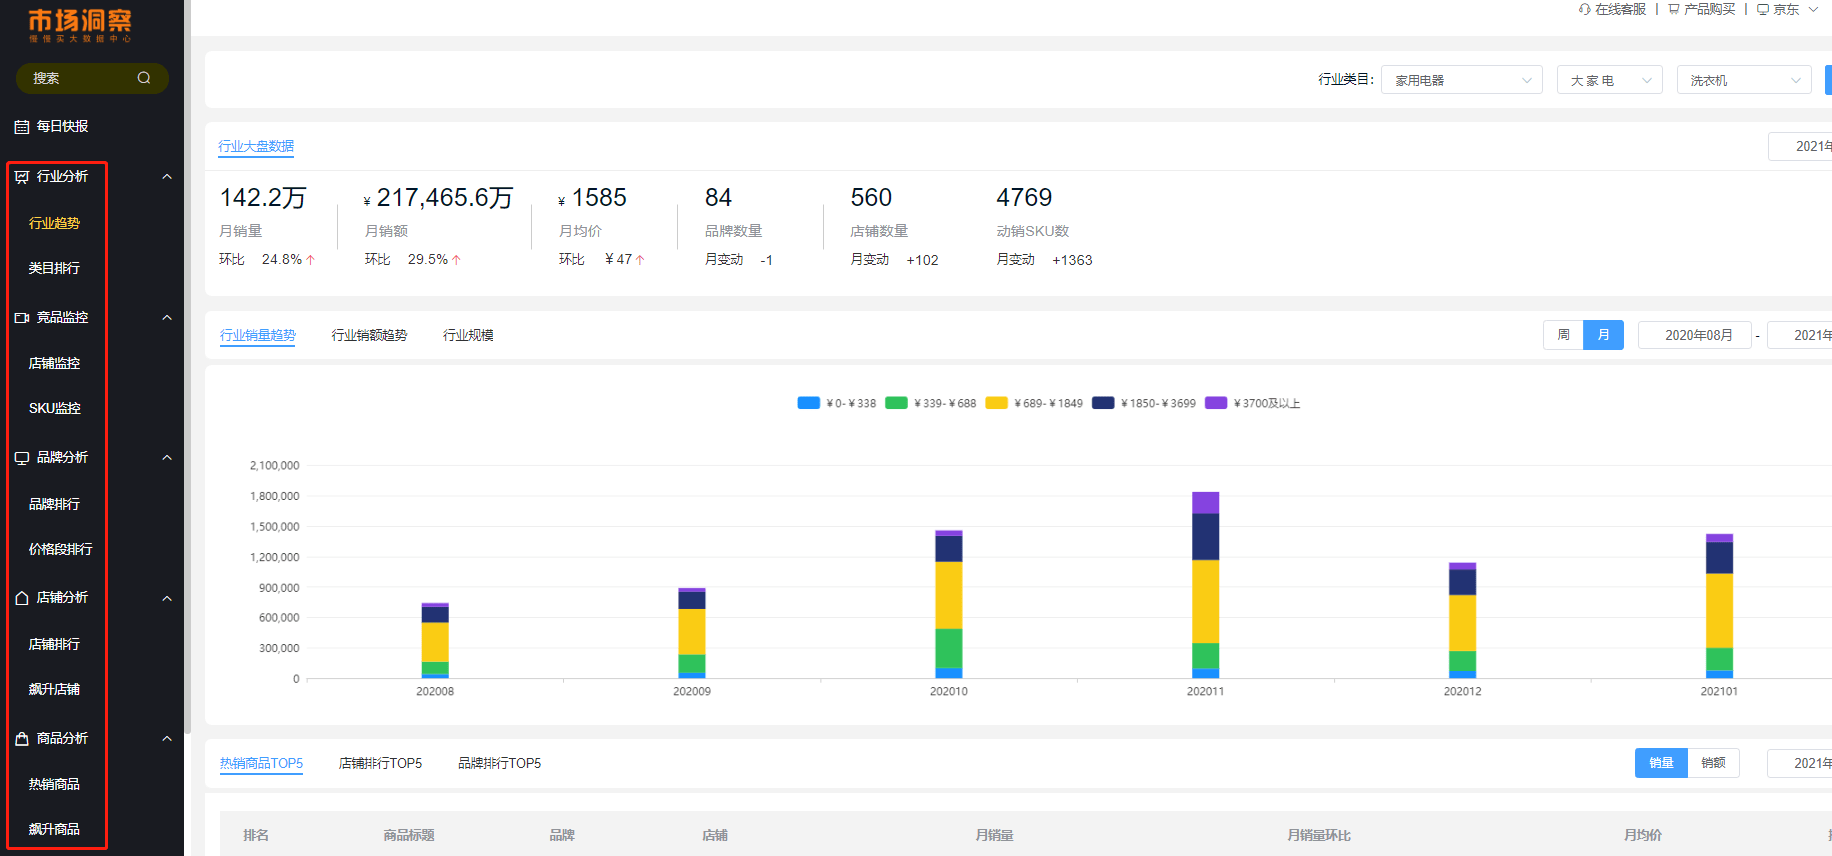Image resolution: width=1832 pixels, height=856 pixels.
Task: Click 在线客服 link in header
Action: pos(1620,9)
